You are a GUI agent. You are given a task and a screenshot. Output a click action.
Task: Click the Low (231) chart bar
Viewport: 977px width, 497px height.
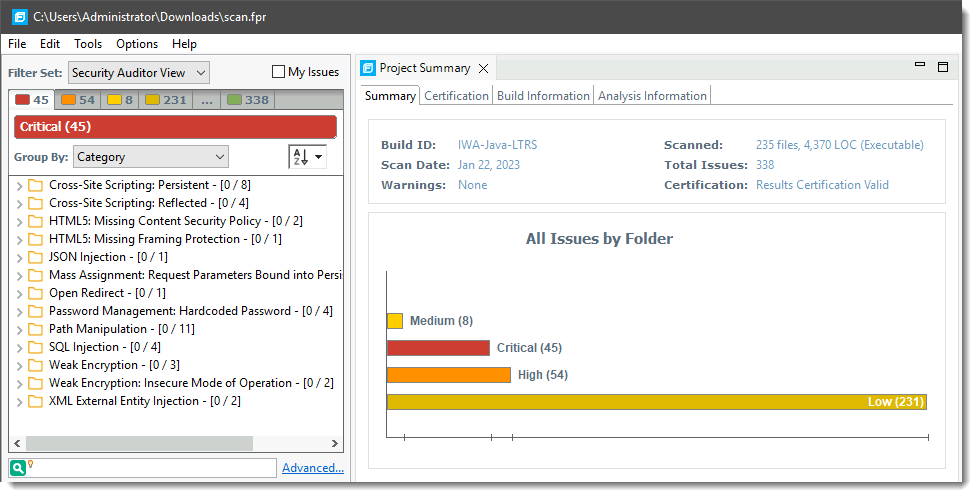pos(657,402)
